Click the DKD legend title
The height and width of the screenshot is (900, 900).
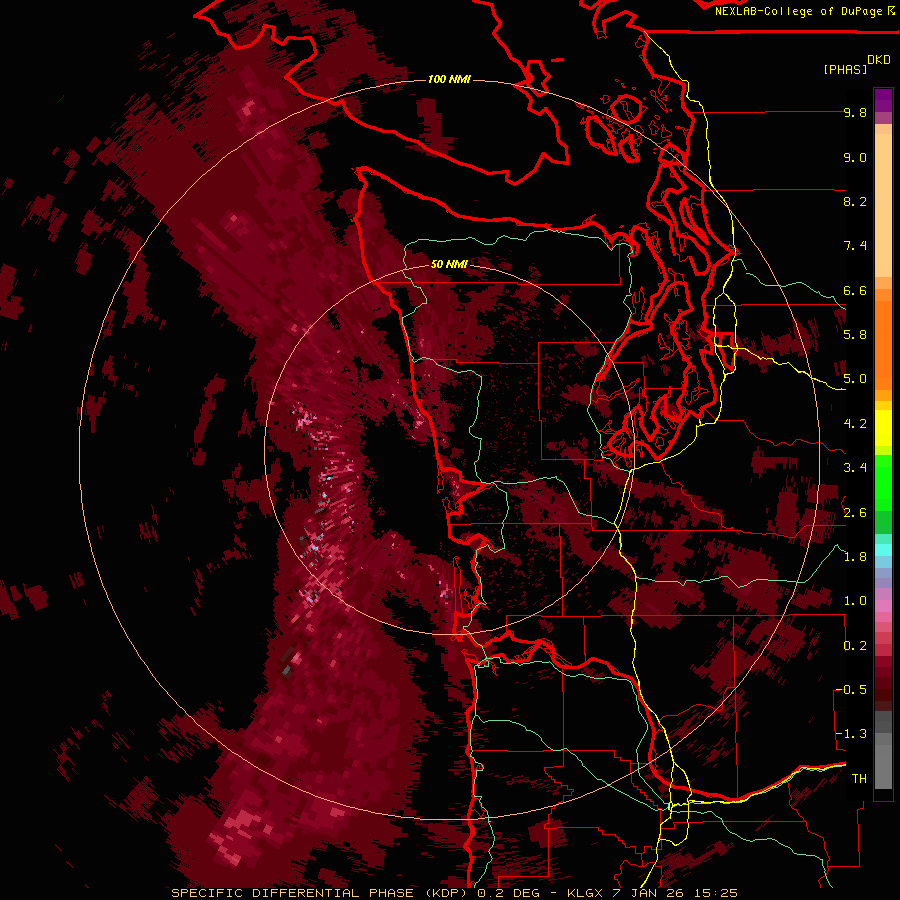[x=879, y=60]
